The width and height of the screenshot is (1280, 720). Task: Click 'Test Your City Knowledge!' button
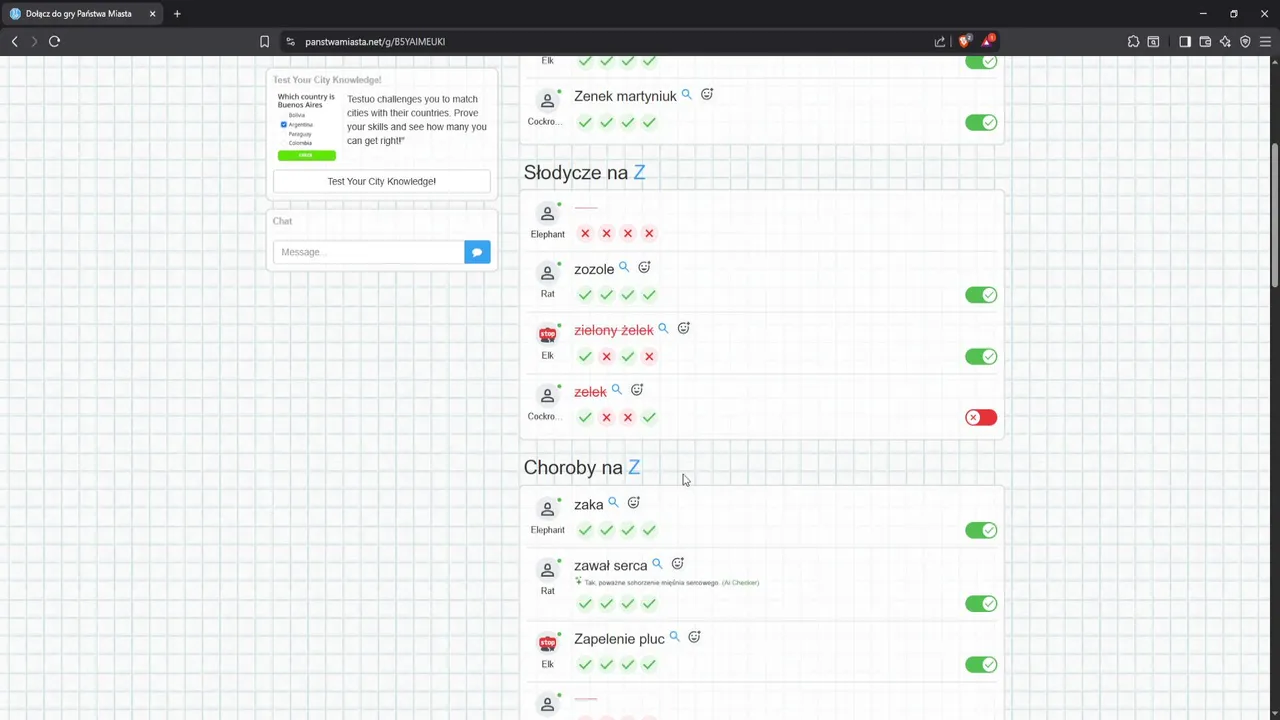(382, 181)
